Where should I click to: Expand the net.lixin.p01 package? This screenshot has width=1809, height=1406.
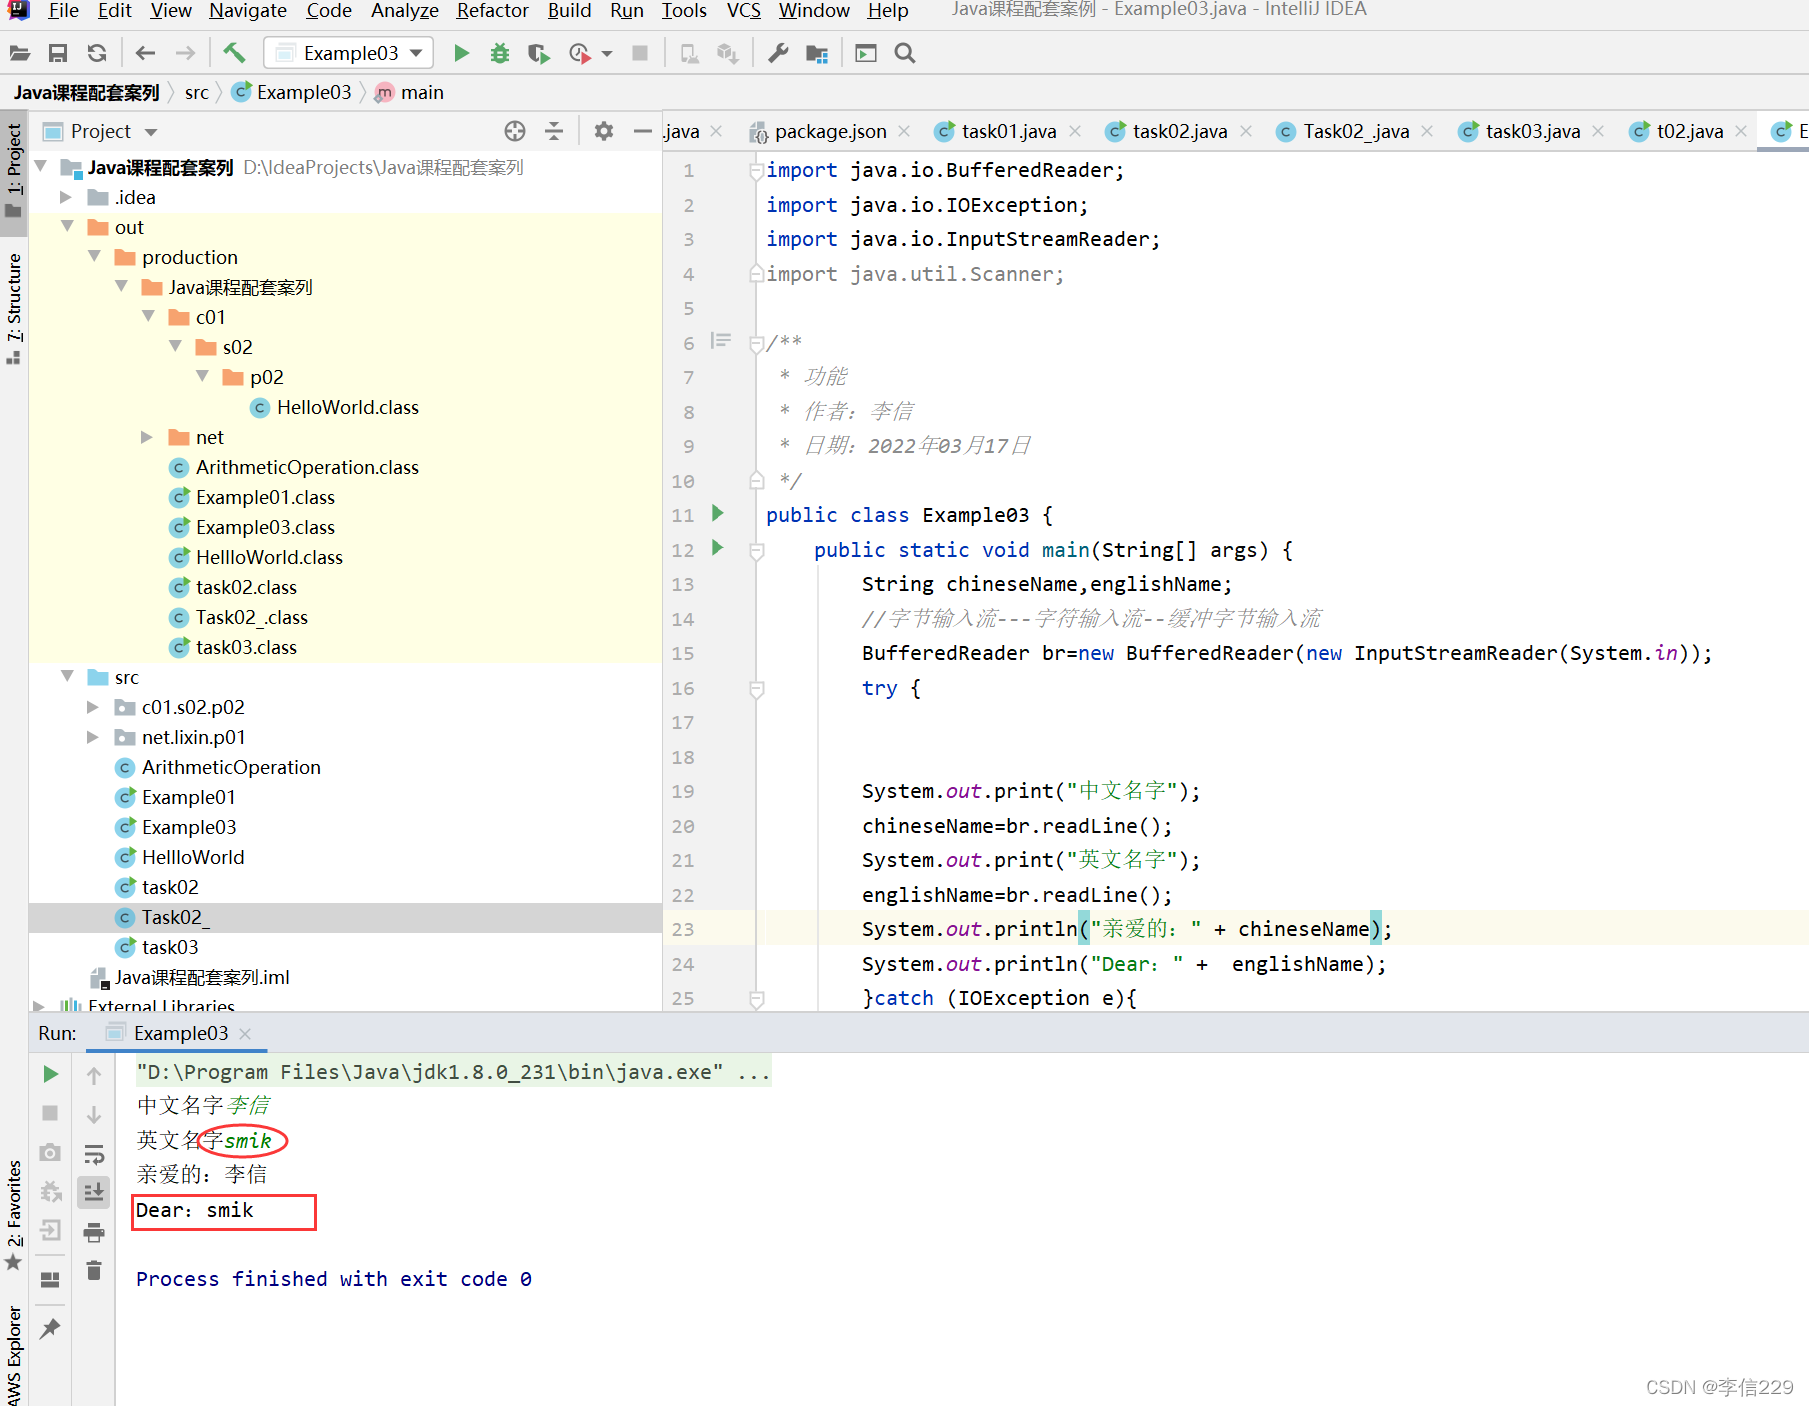click(x=93, y=737)
